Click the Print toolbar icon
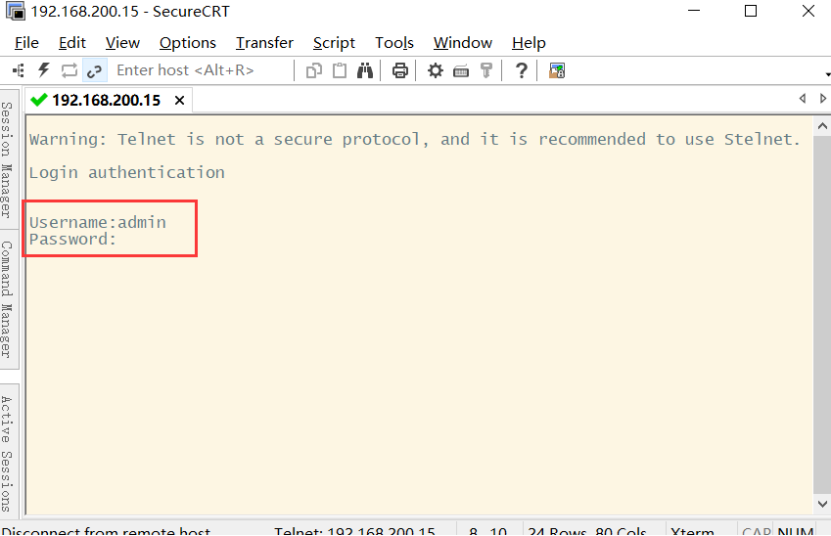This screenshot has width=831, height=536. [400, 71]
